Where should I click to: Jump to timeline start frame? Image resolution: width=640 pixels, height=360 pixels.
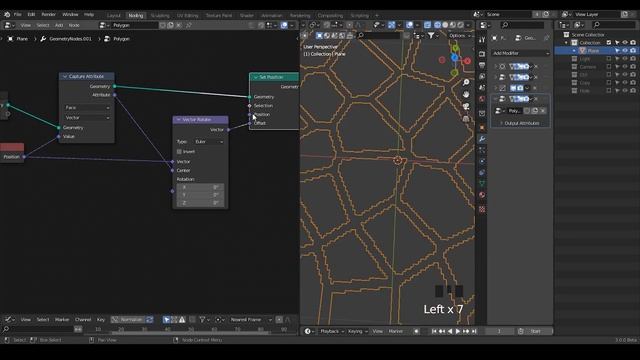(x=434, y=331)
